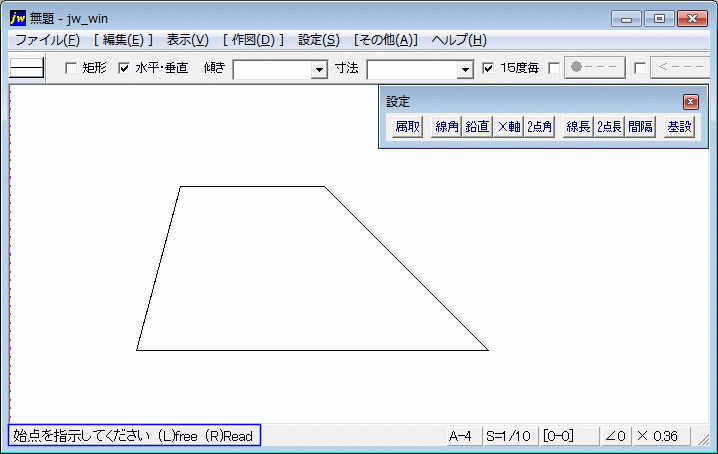This screenshot has height=454, width=718.
Task: Open the [編集(E)] menu
Action: click(123, 40)
